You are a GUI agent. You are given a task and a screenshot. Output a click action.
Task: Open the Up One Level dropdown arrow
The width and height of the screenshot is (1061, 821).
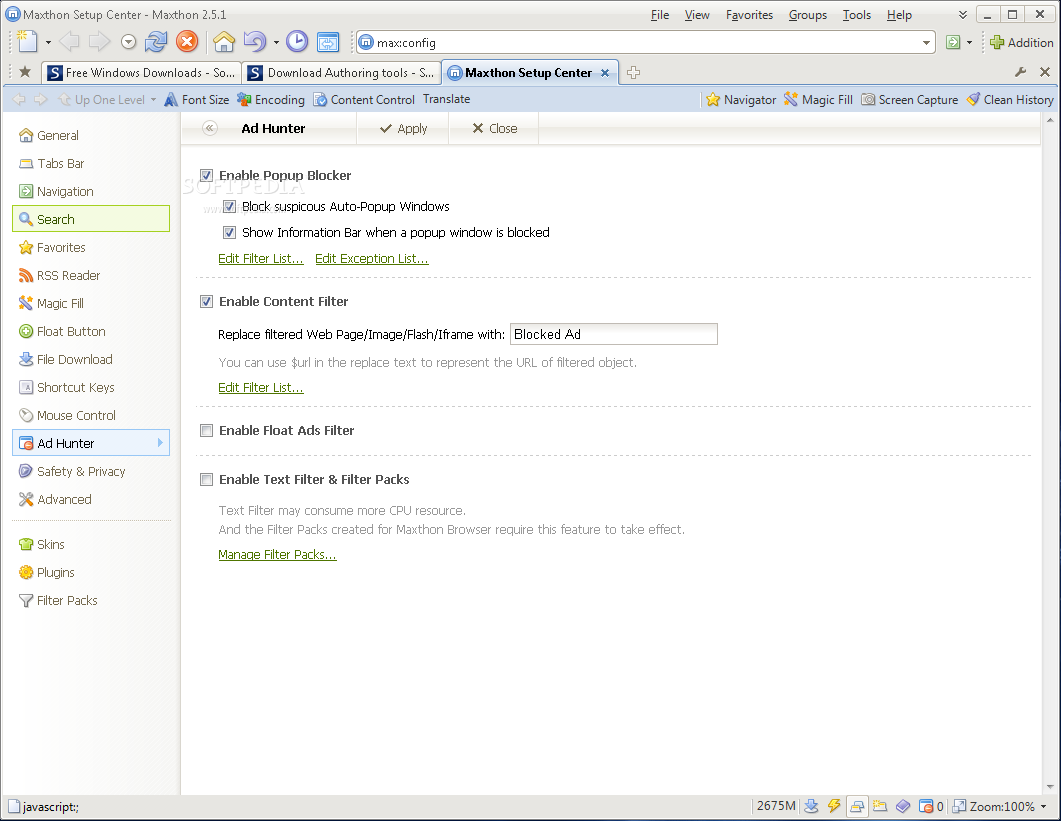tap(154, 99)
